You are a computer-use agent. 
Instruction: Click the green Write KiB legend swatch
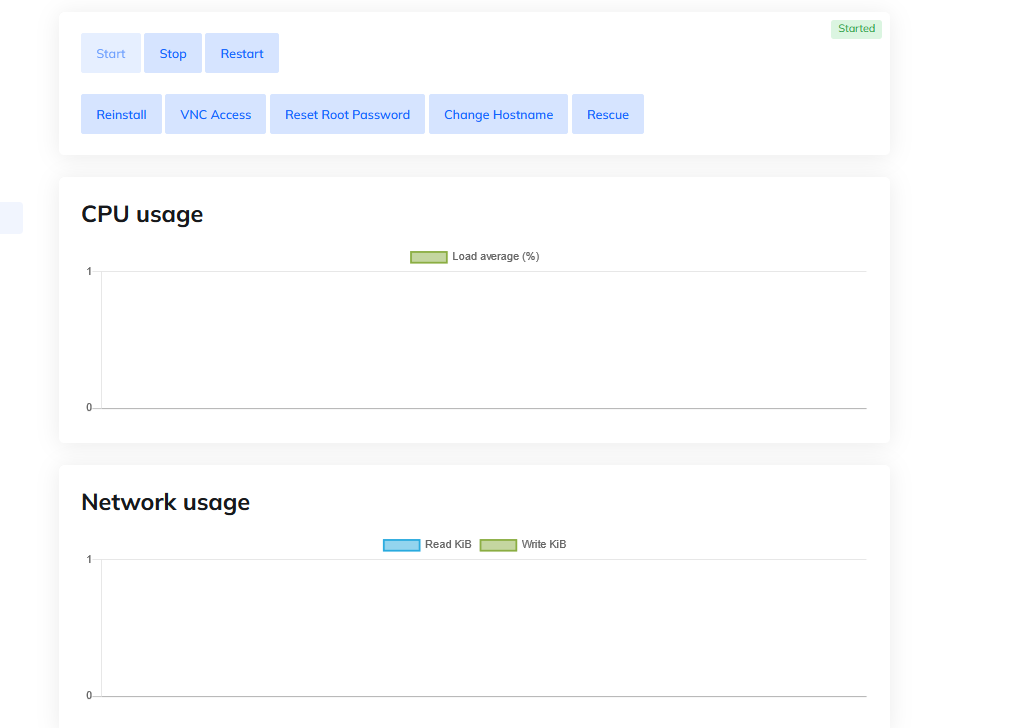click(498, 545)
